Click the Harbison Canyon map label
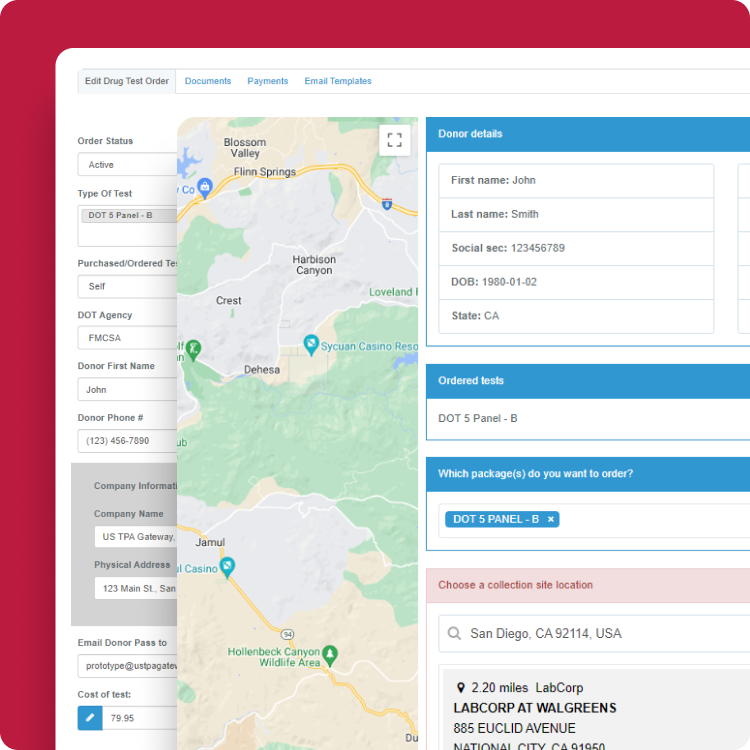Screen dimensions: 750x750 point(314,265)
